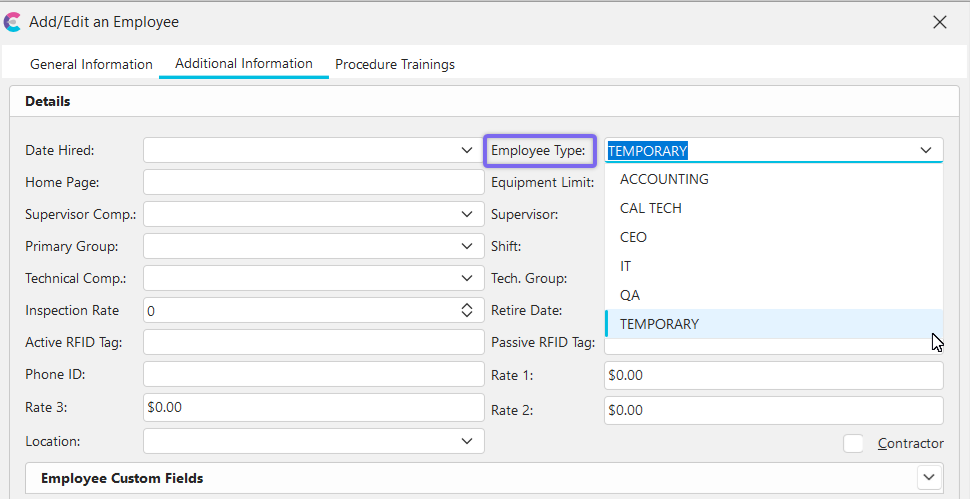
Task: Expand the Technical Comp. dropdown
Action: click(467, 278)
